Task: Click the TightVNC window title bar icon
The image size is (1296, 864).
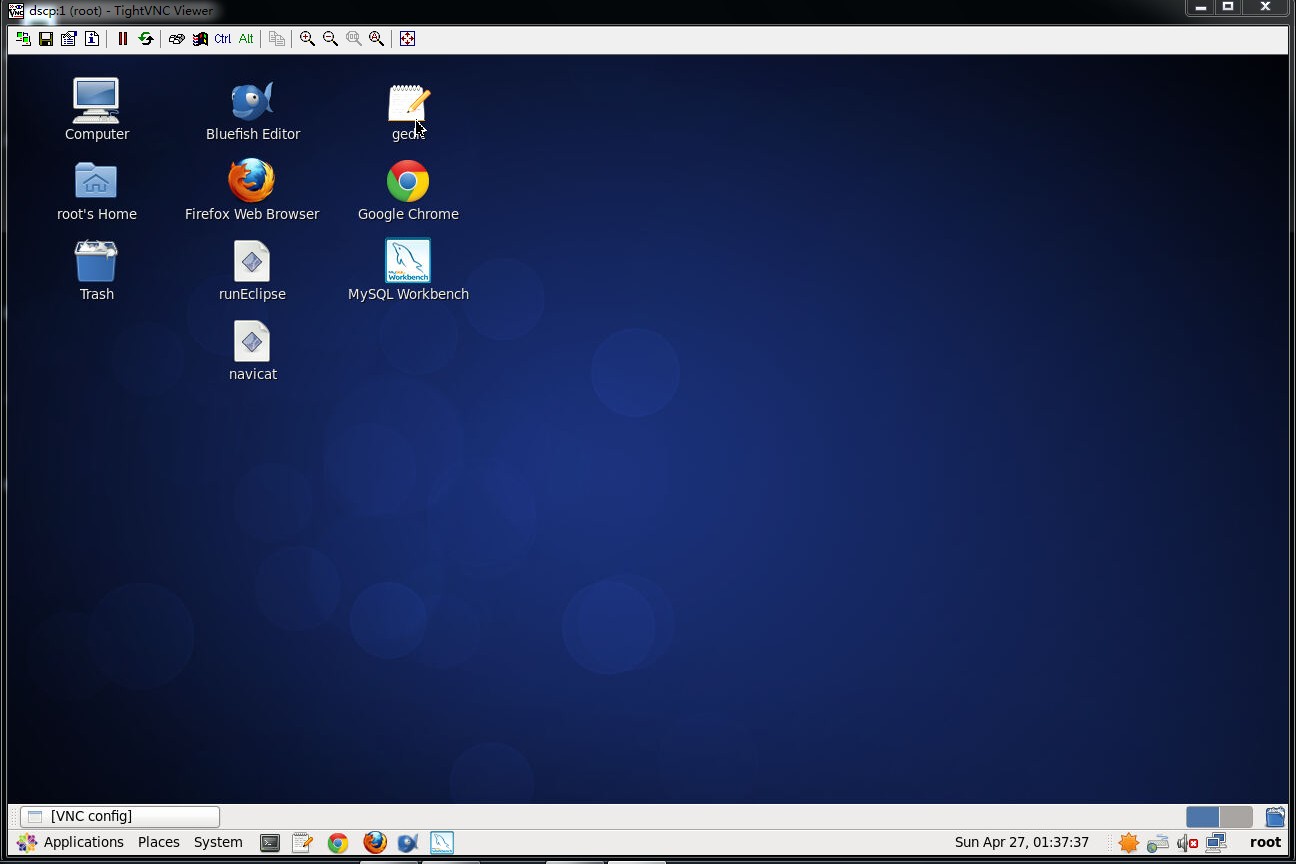Action: point(16,10)
